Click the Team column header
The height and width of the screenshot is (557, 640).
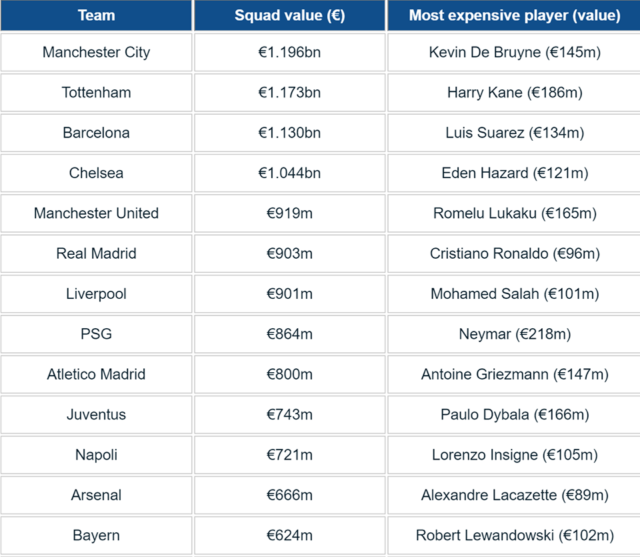click(96, 16)
